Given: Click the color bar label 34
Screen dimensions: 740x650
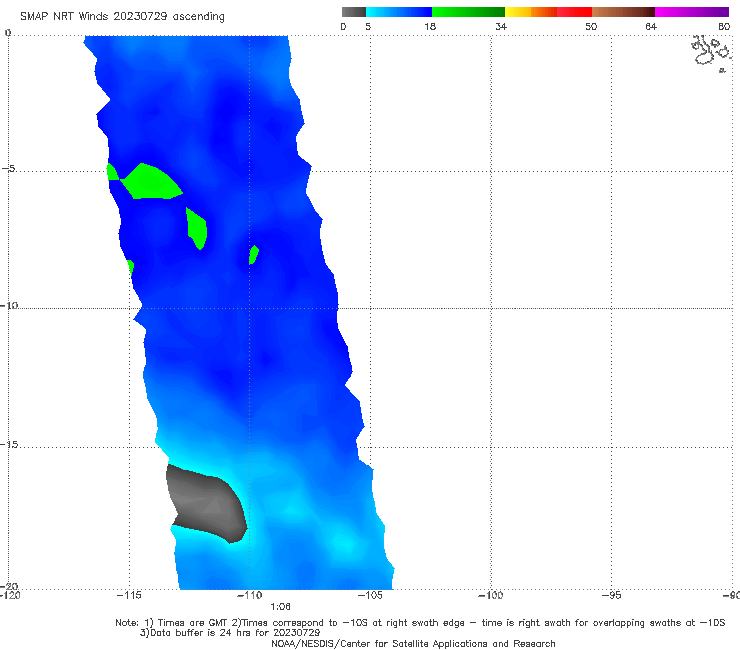Looking at the screenshot, I should point(501,26).
